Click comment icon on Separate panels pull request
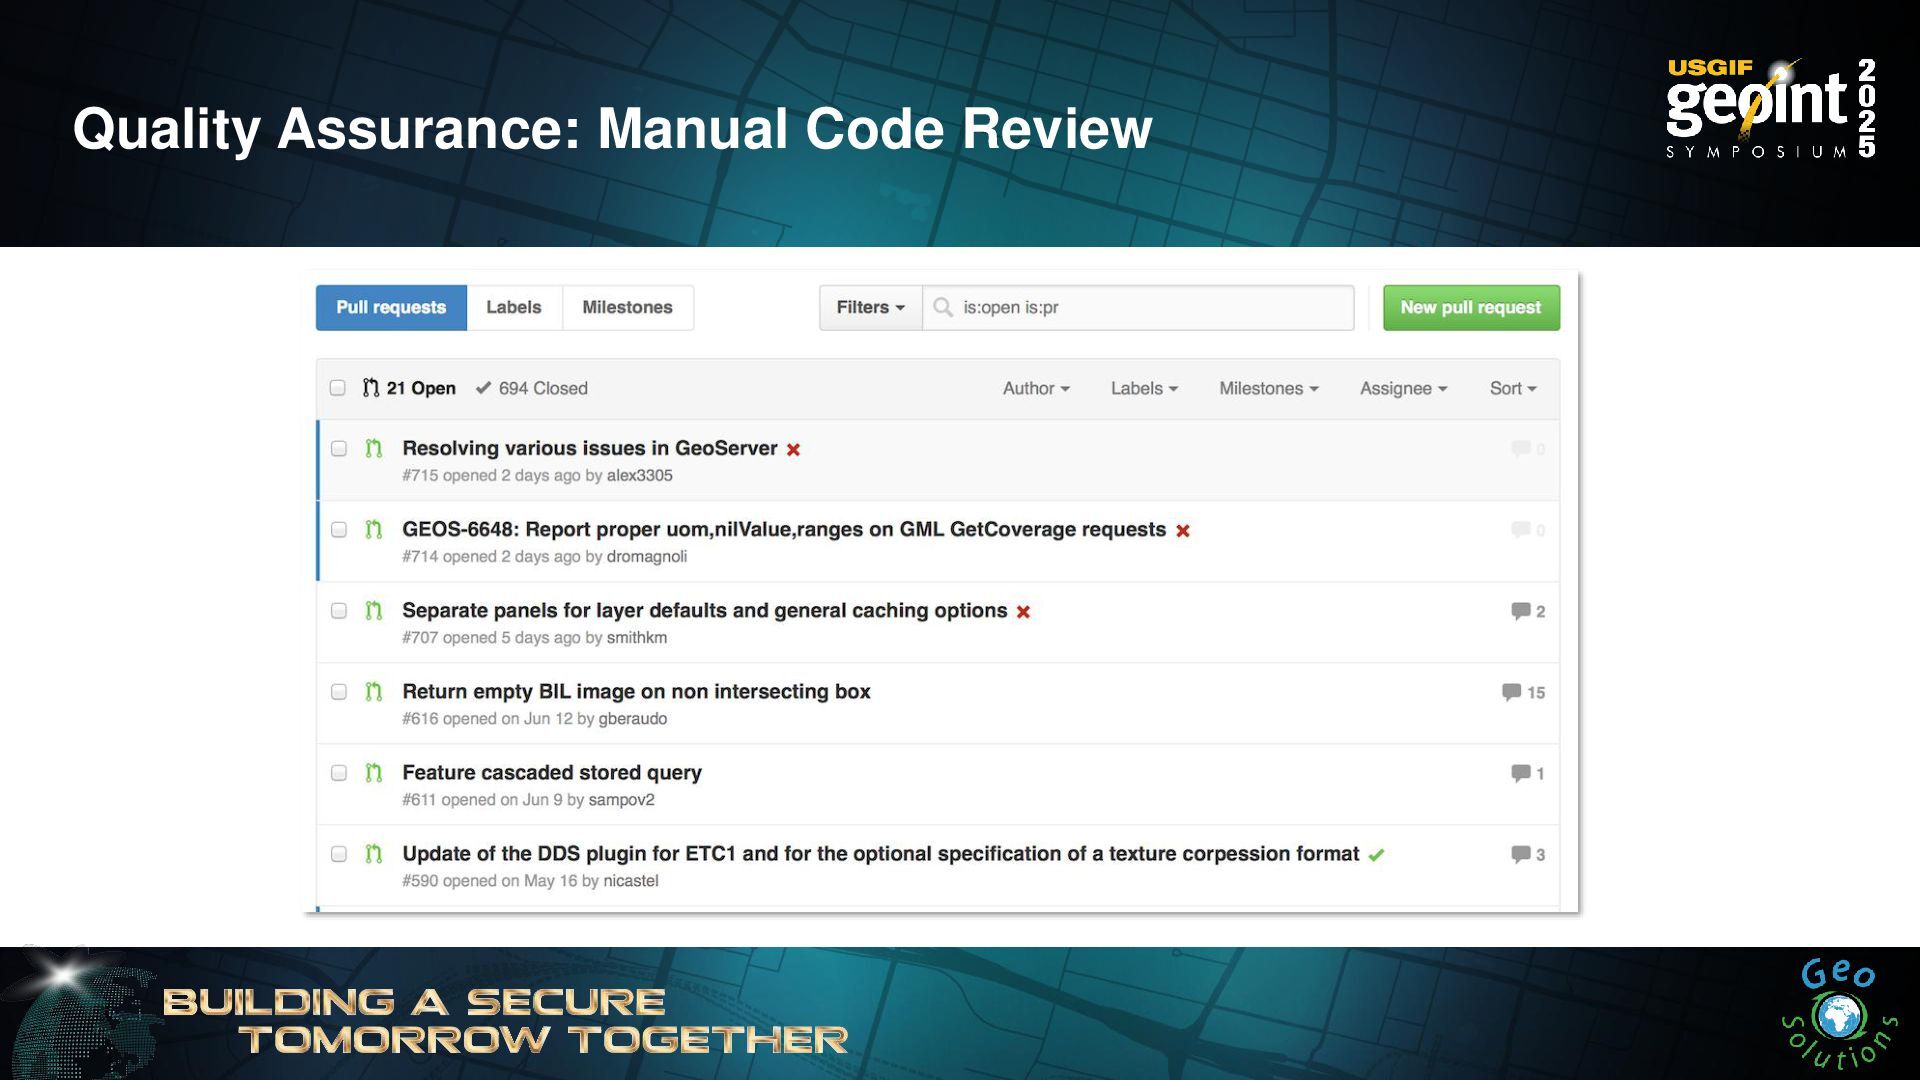 (1521, 611)
